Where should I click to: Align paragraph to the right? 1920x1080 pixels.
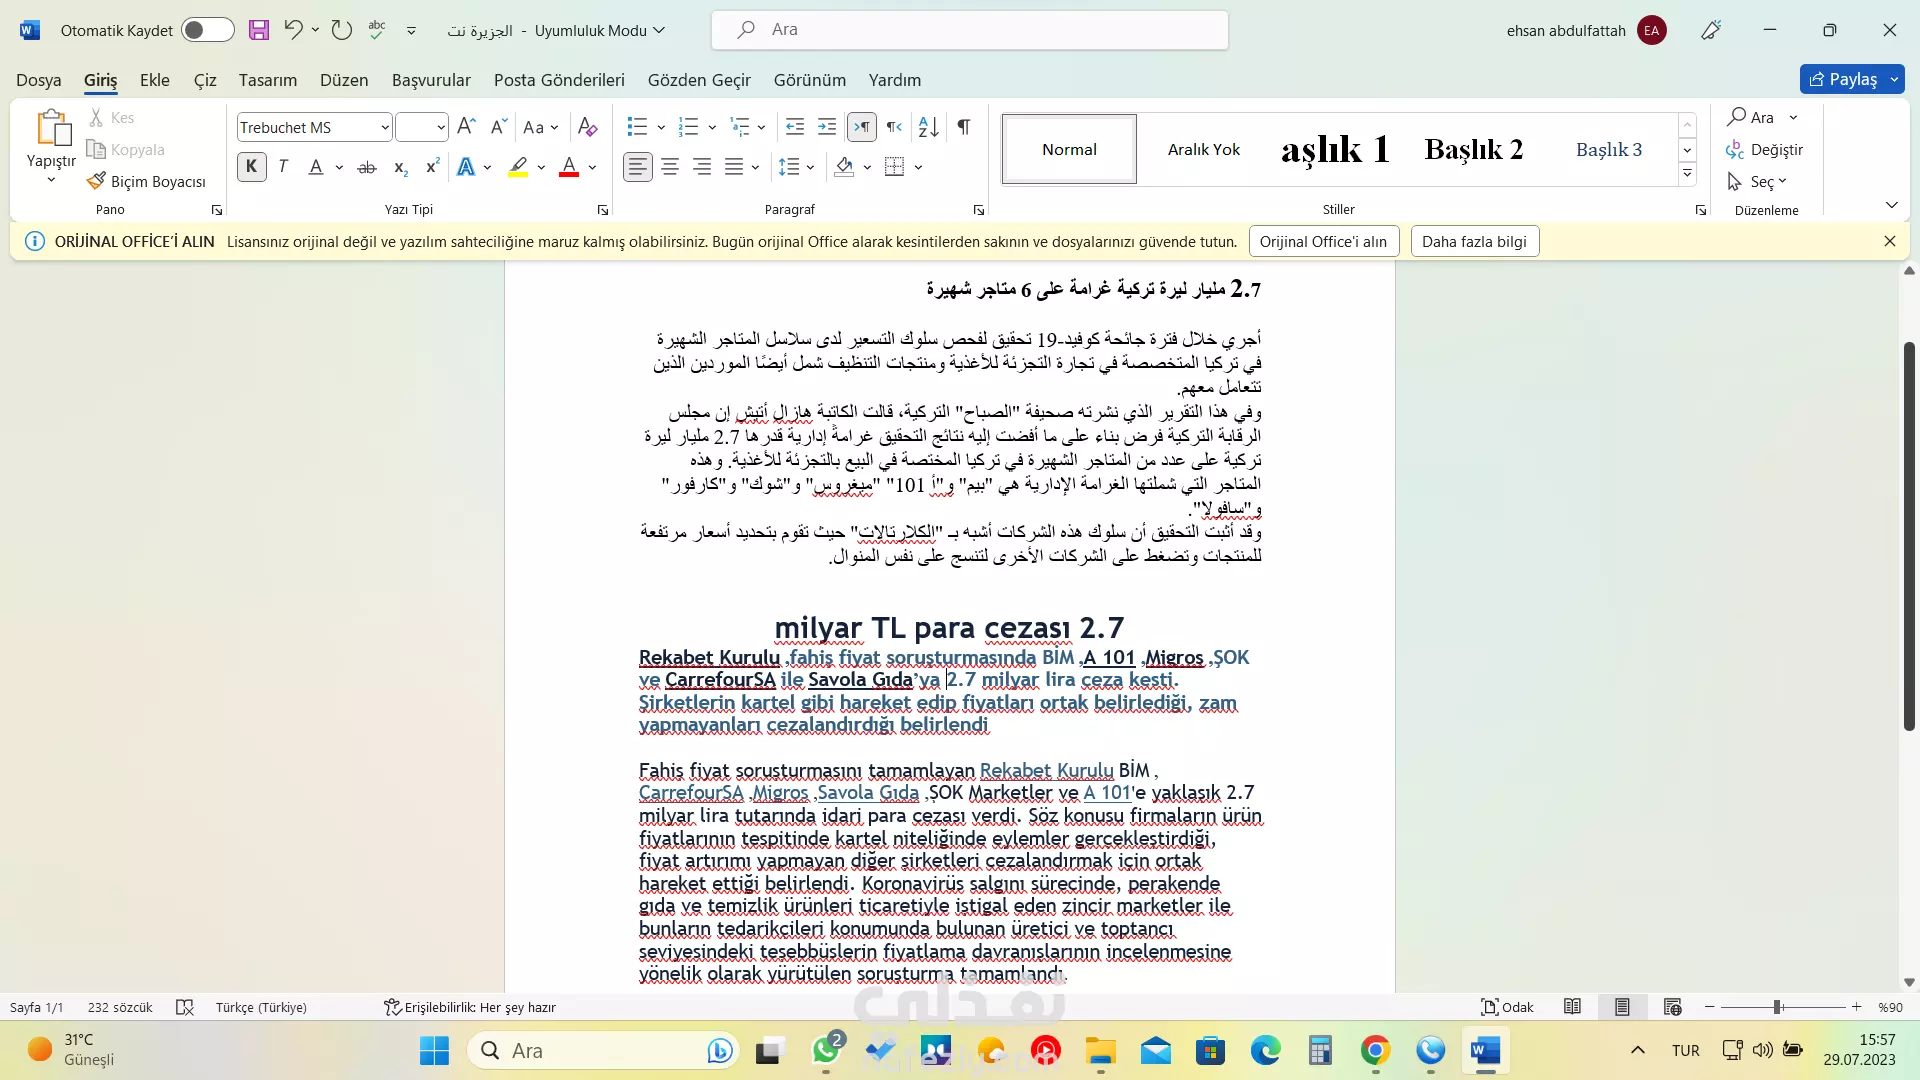pos(702,167)
